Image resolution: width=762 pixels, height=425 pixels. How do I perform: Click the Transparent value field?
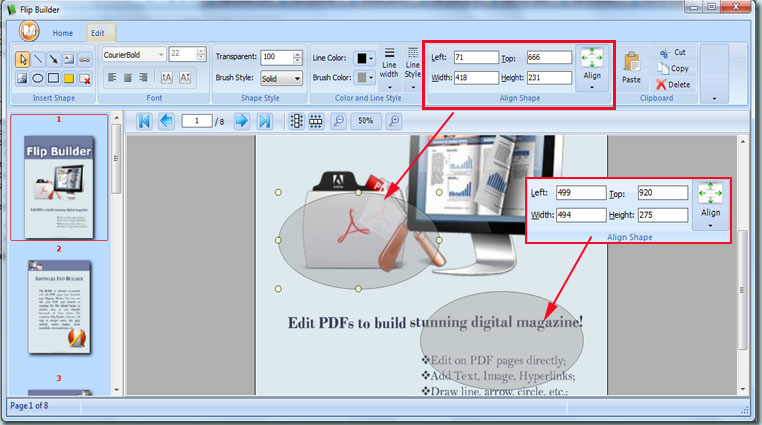click(x=277, y=57)
